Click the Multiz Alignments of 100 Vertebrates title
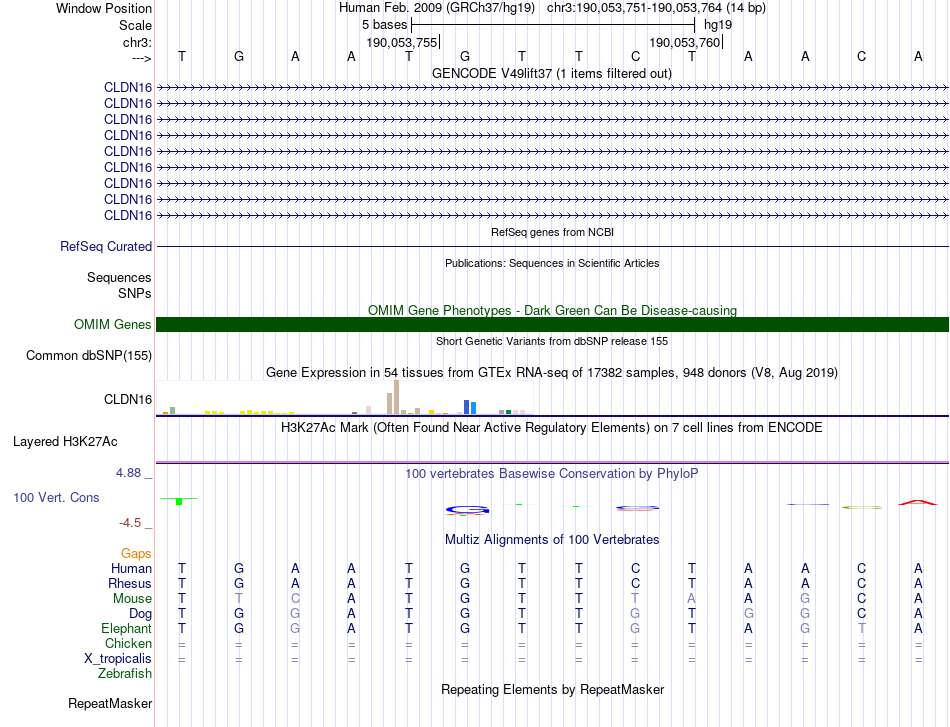 552,539
